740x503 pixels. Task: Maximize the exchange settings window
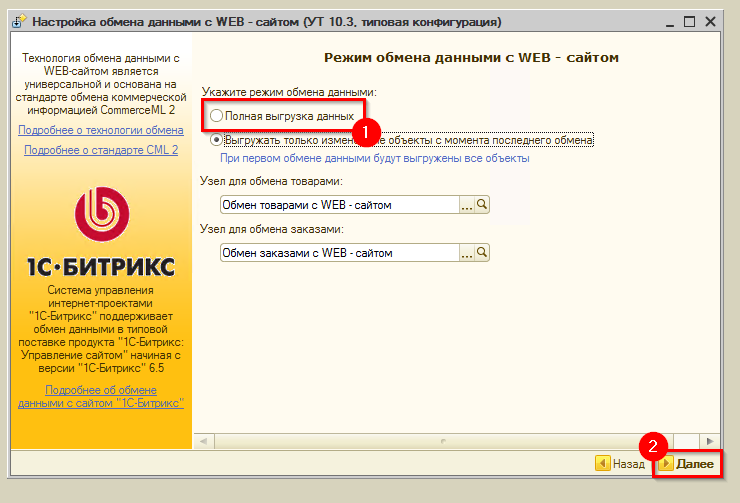[x=690, y=22]
